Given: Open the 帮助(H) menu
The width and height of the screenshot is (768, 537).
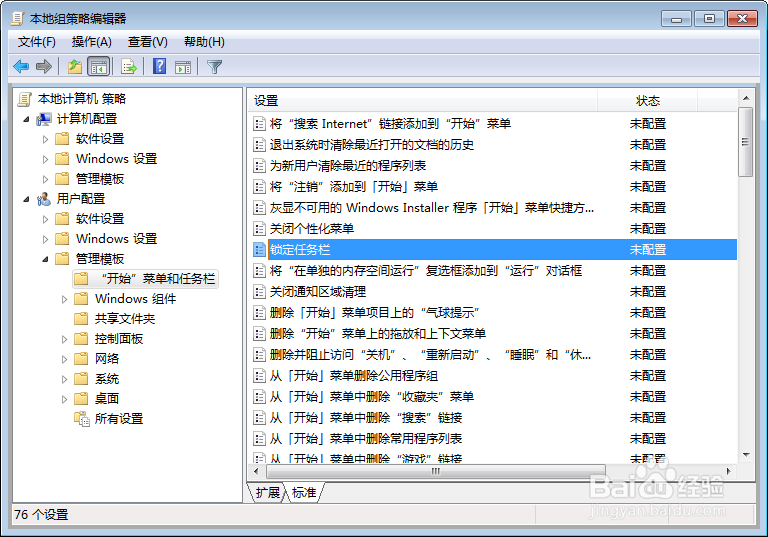Looking at the screenshot, I should pyautogui.click(x=204, y=42).
